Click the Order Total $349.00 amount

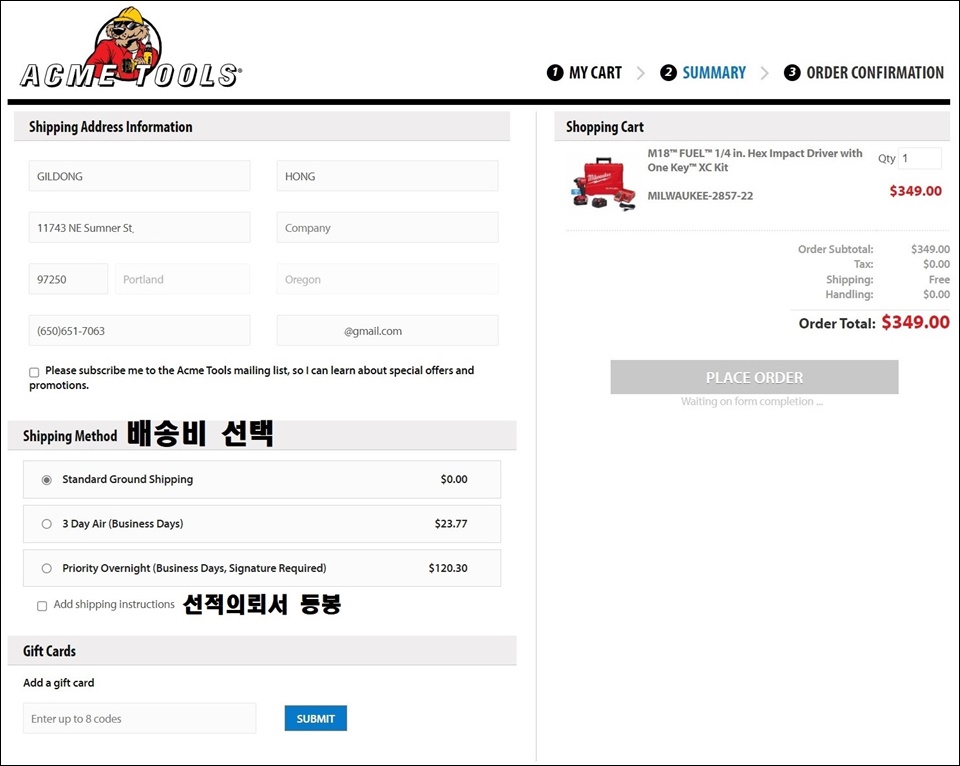(x=915, y=323)
